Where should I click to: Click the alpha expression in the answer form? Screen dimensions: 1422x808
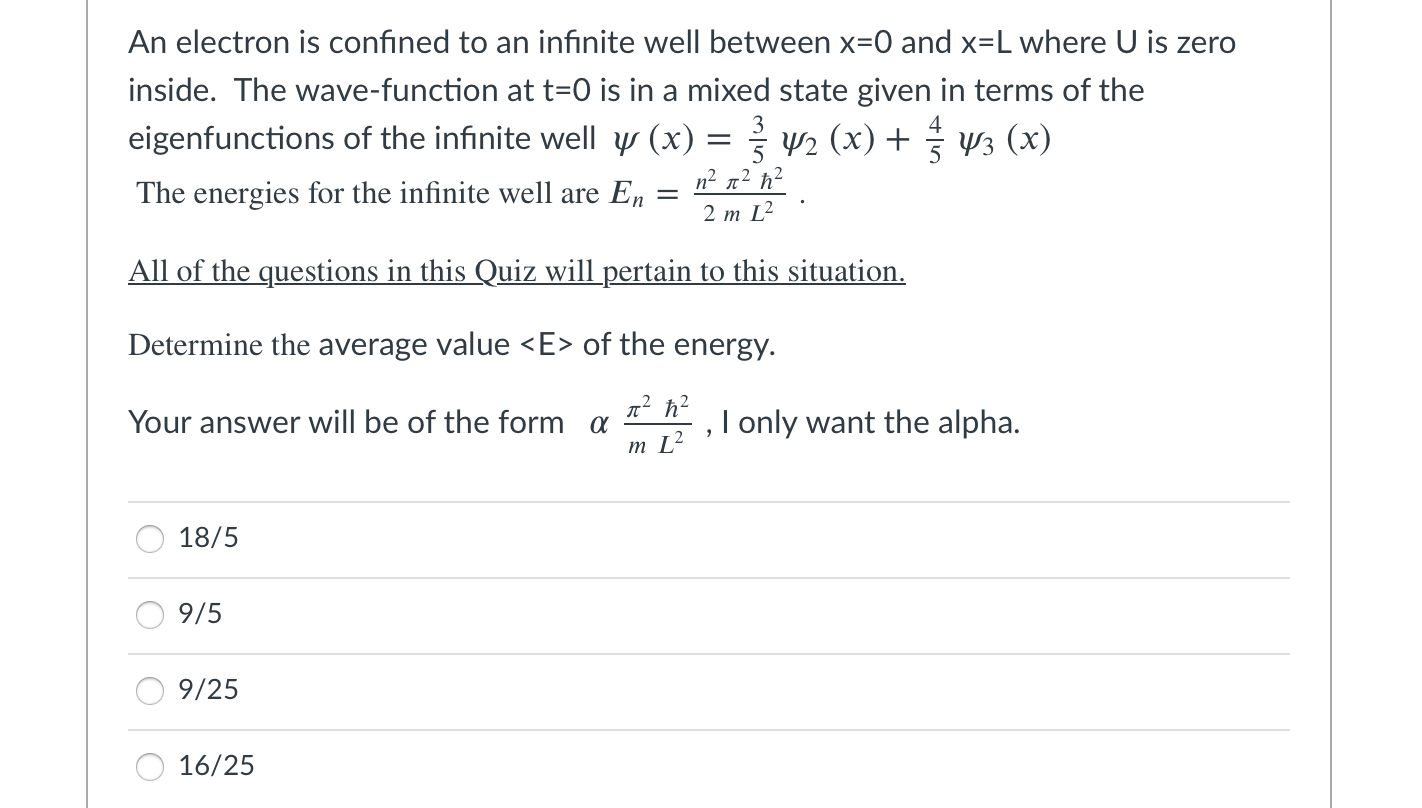click(645, 421)
